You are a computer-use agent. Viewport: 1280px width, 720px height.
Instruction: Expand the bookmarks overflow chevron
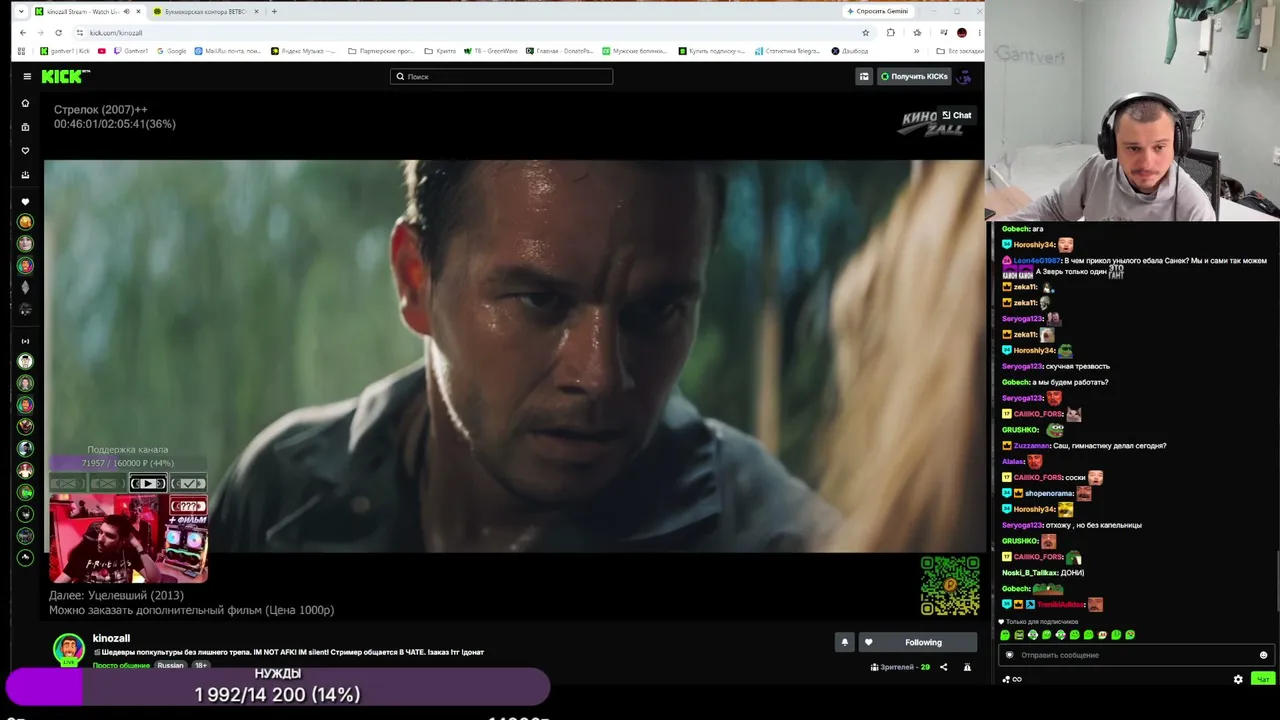[916, 51]
